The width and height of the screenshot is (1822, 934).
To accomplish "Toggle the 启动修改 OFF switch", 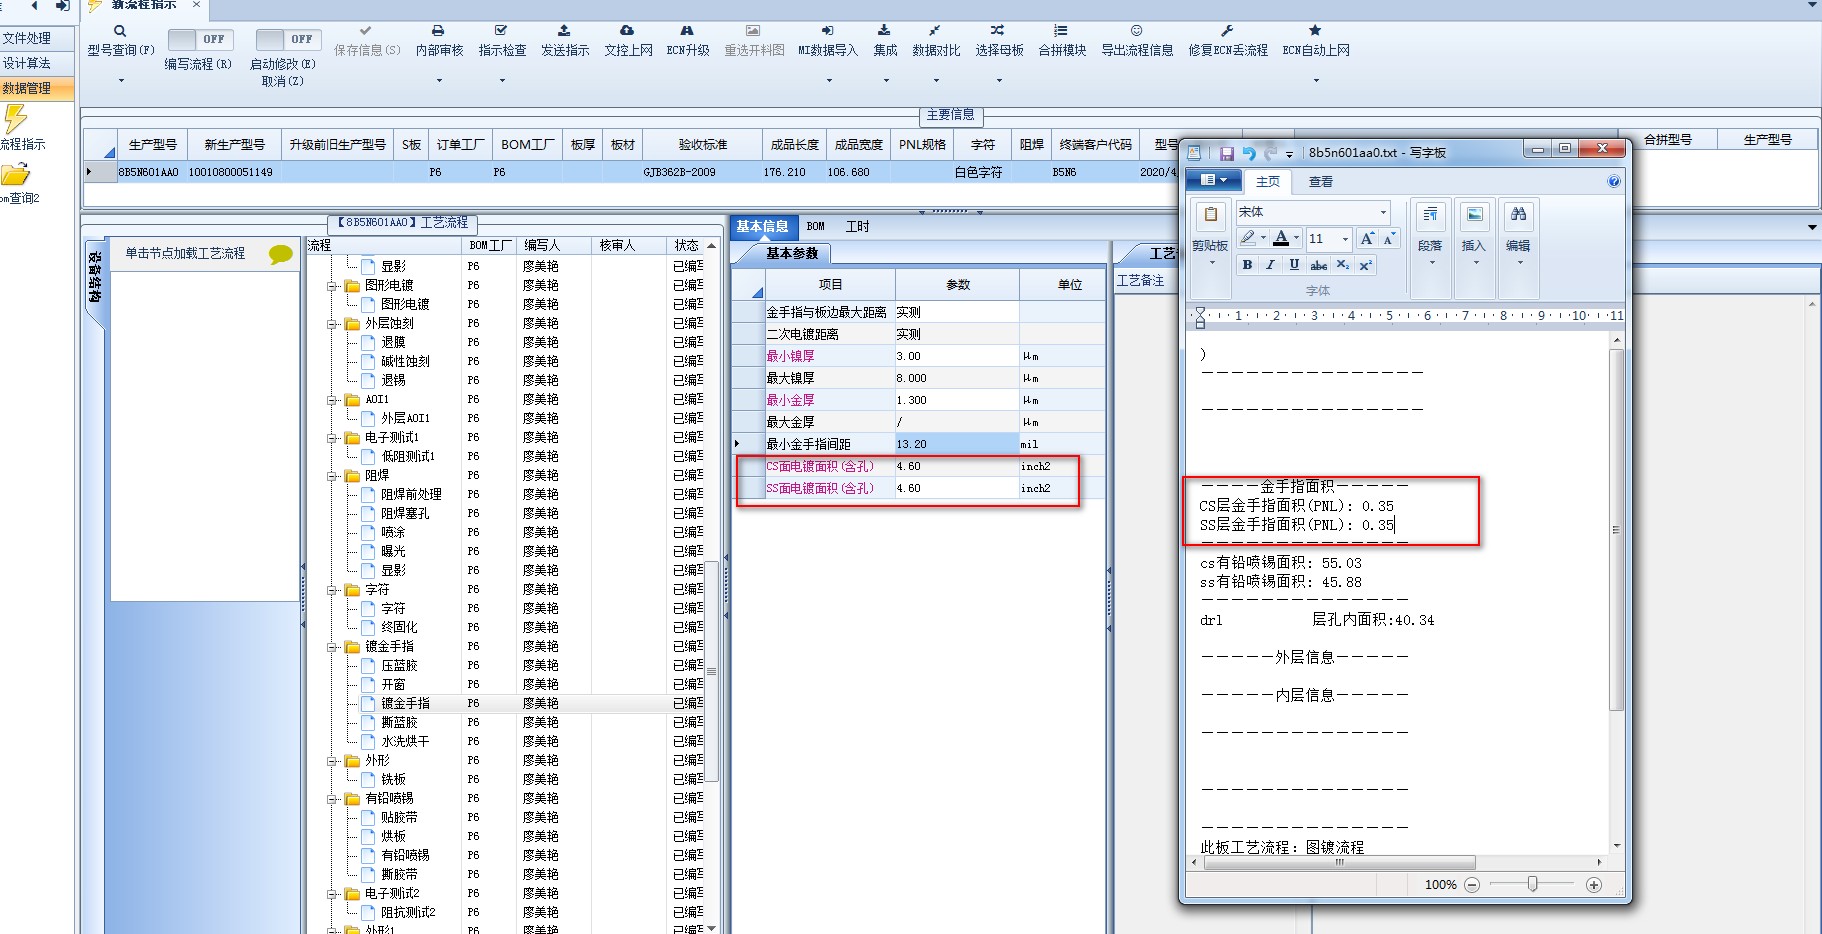I will [x=287, y=39].
